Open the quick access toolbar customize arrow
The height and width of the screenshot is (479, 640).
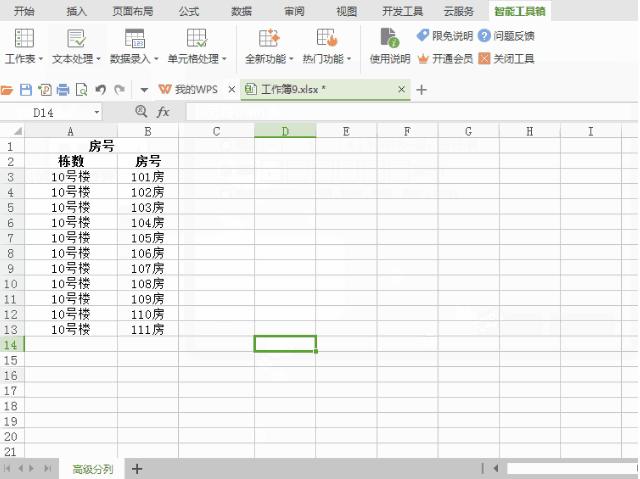click(x=144, y=90)
